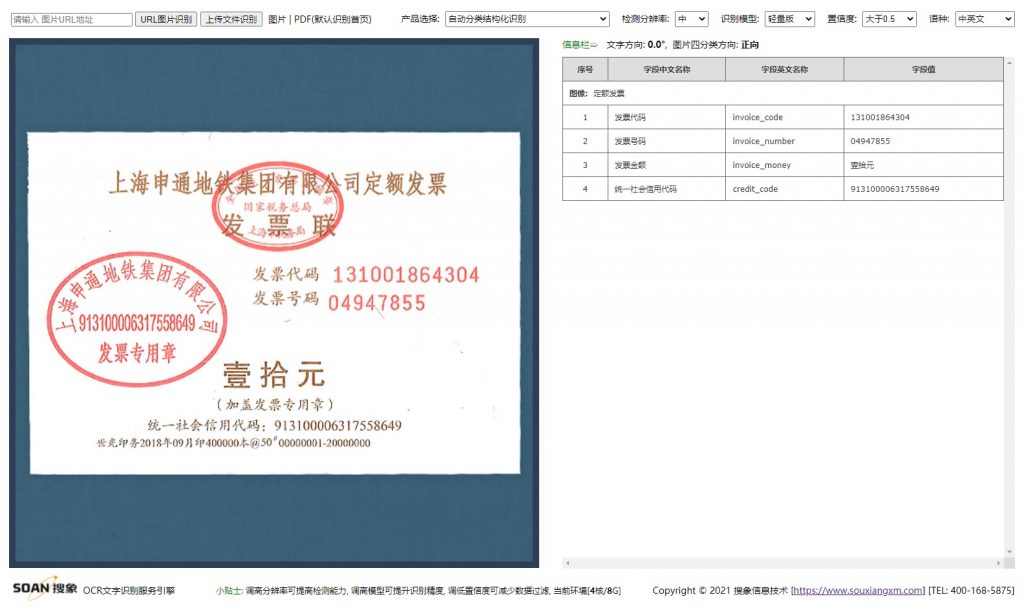Click the 字段中文名称 column header
1024x610 pixels.
(667, 69)
